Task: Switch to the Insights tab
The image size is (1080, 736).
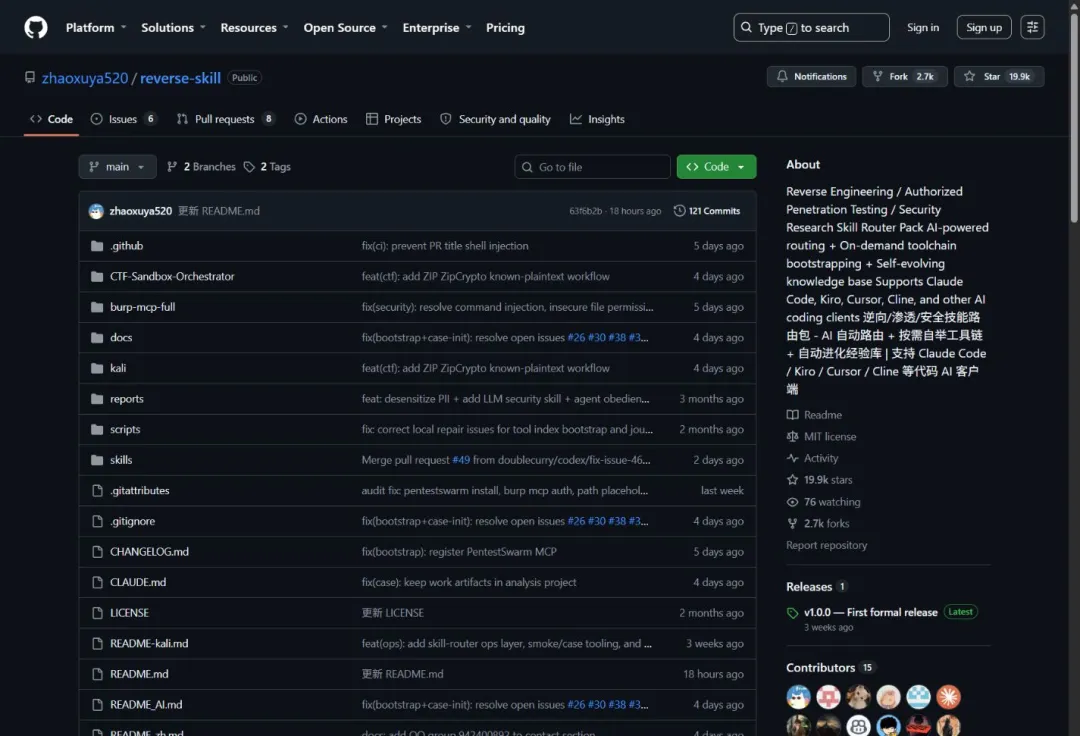Action: [x=597, y=119]
